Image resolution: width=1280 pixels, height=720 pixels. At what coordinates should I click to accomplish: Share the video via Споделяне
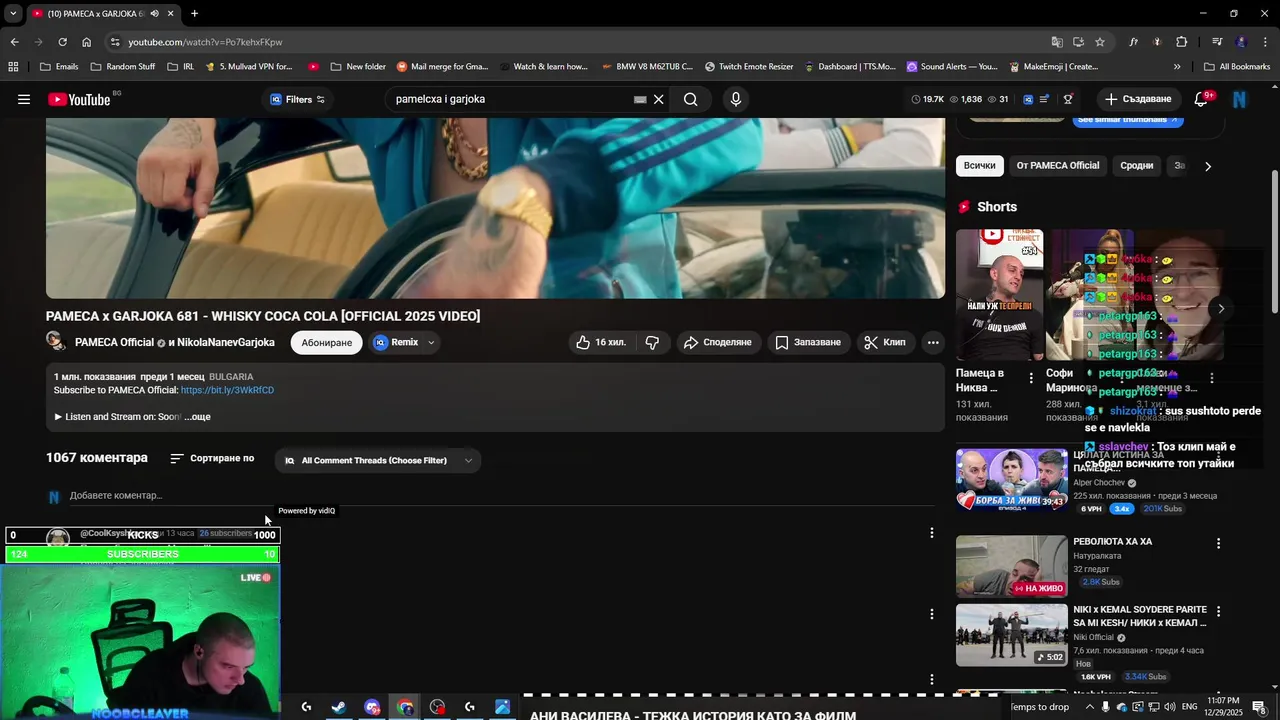[x=718, y=342]
